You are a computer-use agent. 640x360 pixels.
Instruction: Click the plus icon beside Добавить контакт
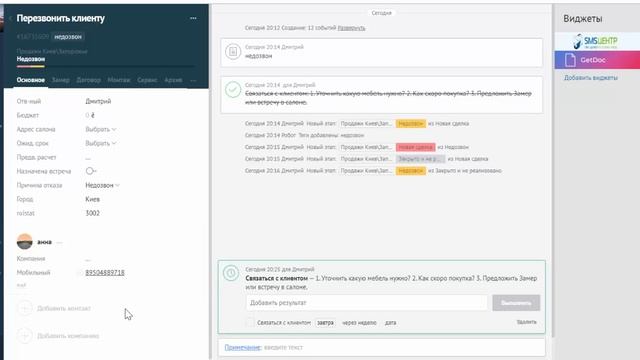coord(24,308)
